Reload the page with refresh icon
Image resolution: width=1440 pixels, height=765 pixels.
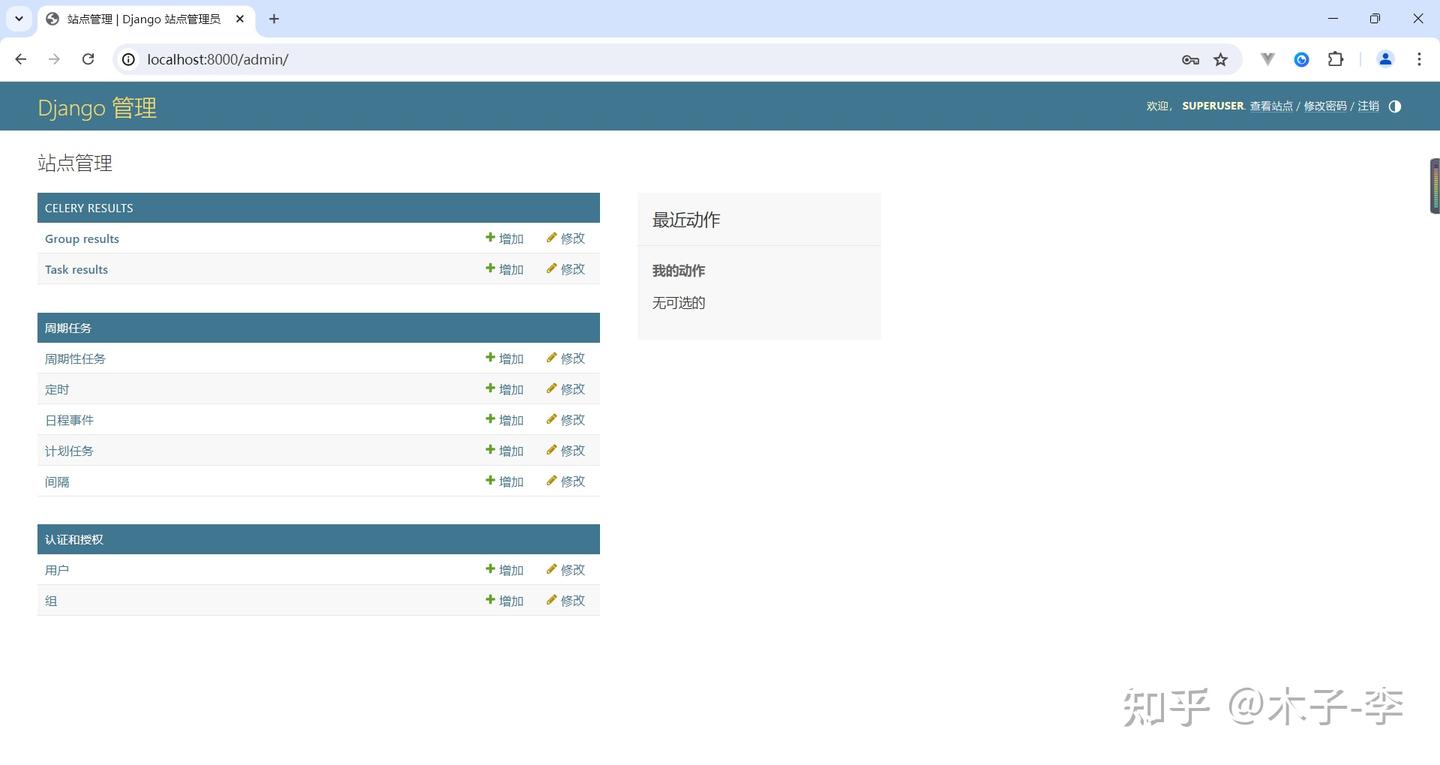point(88,59)
